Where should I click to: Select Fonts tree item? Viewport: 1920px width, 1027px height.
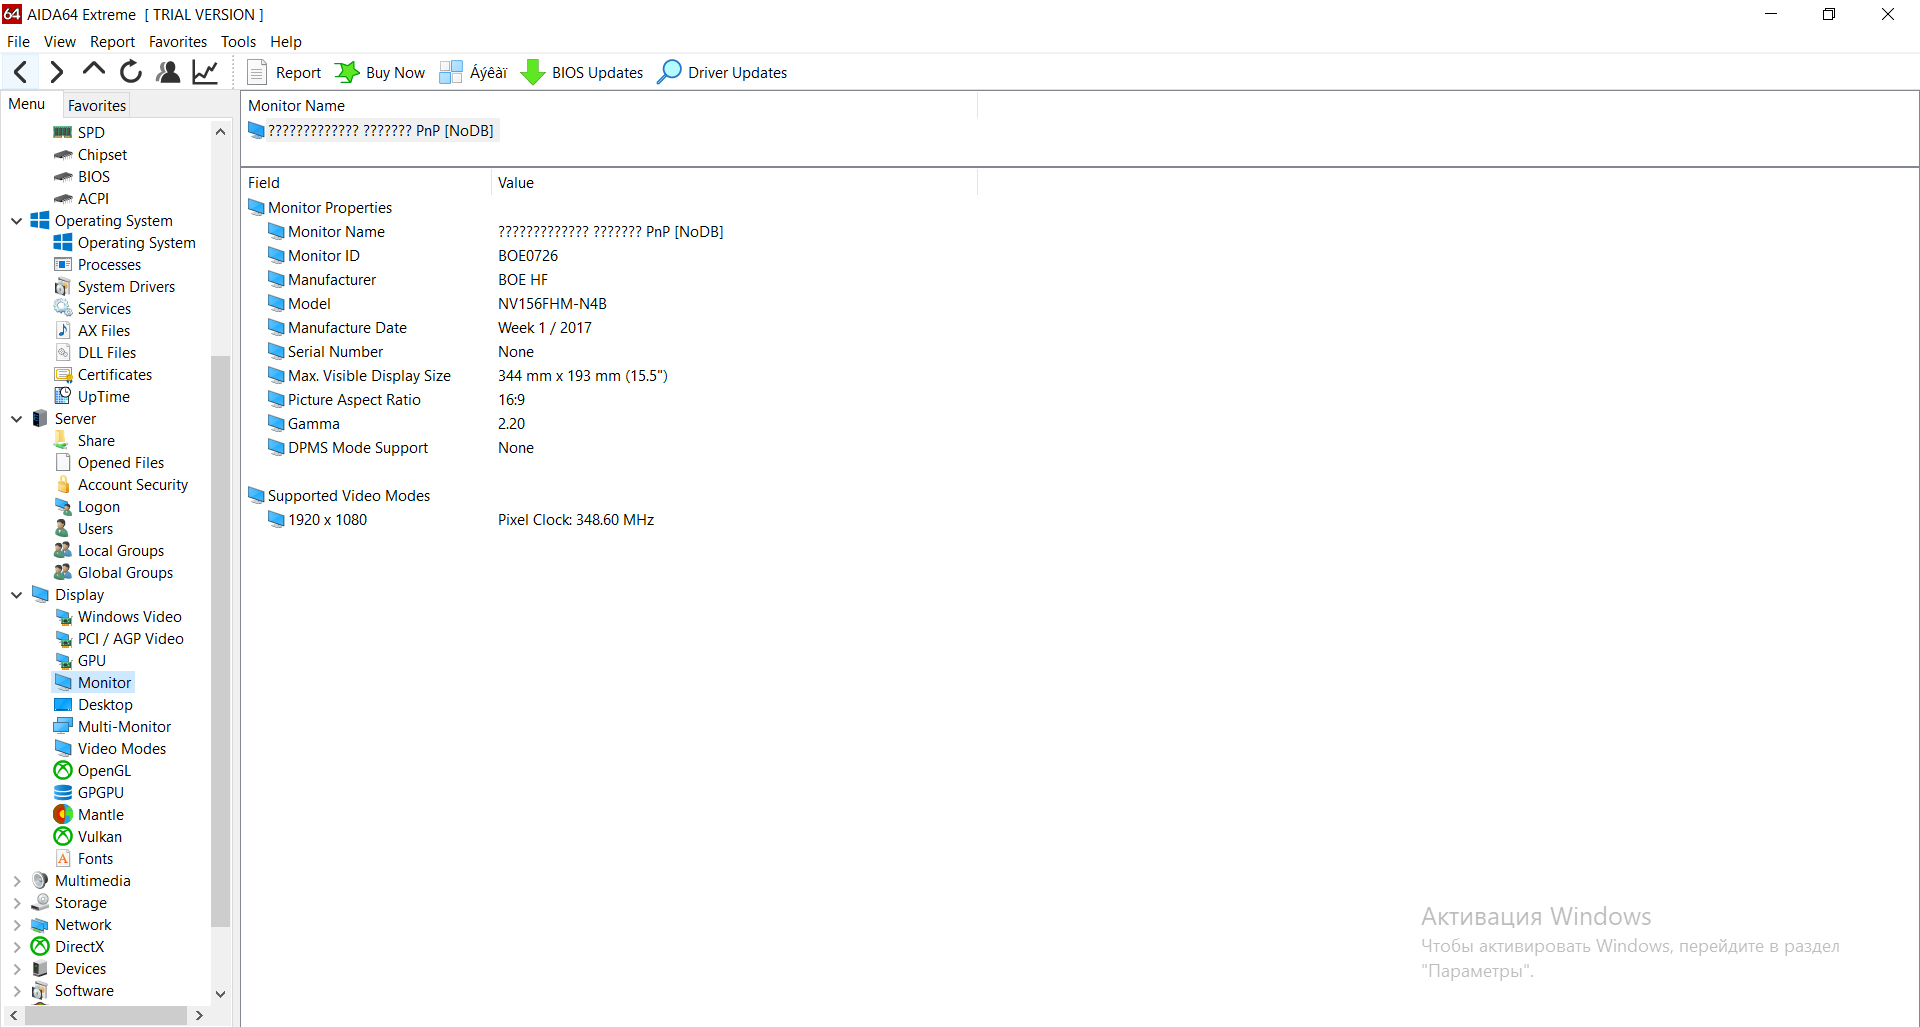(x=83, y=859)
